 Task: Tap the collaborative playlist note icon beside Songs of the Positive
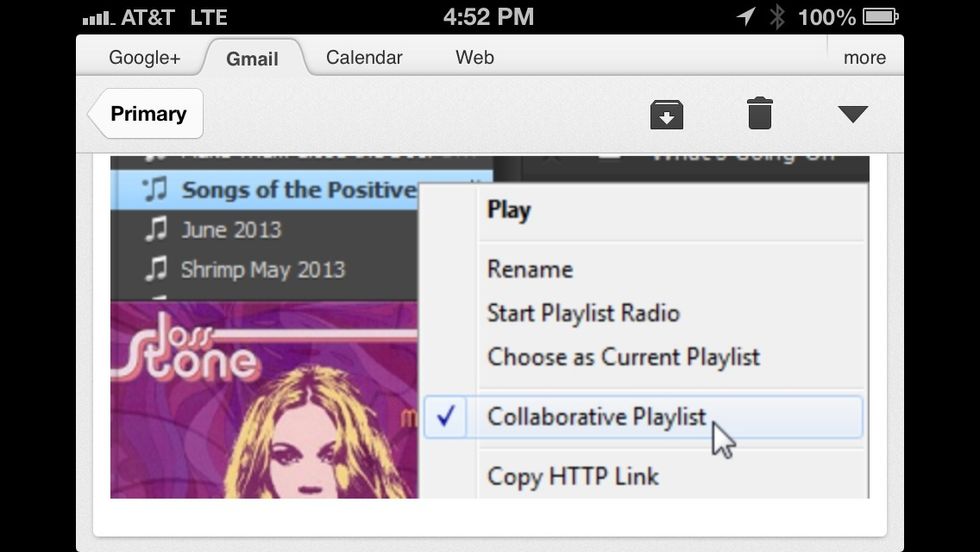[155, 189]
